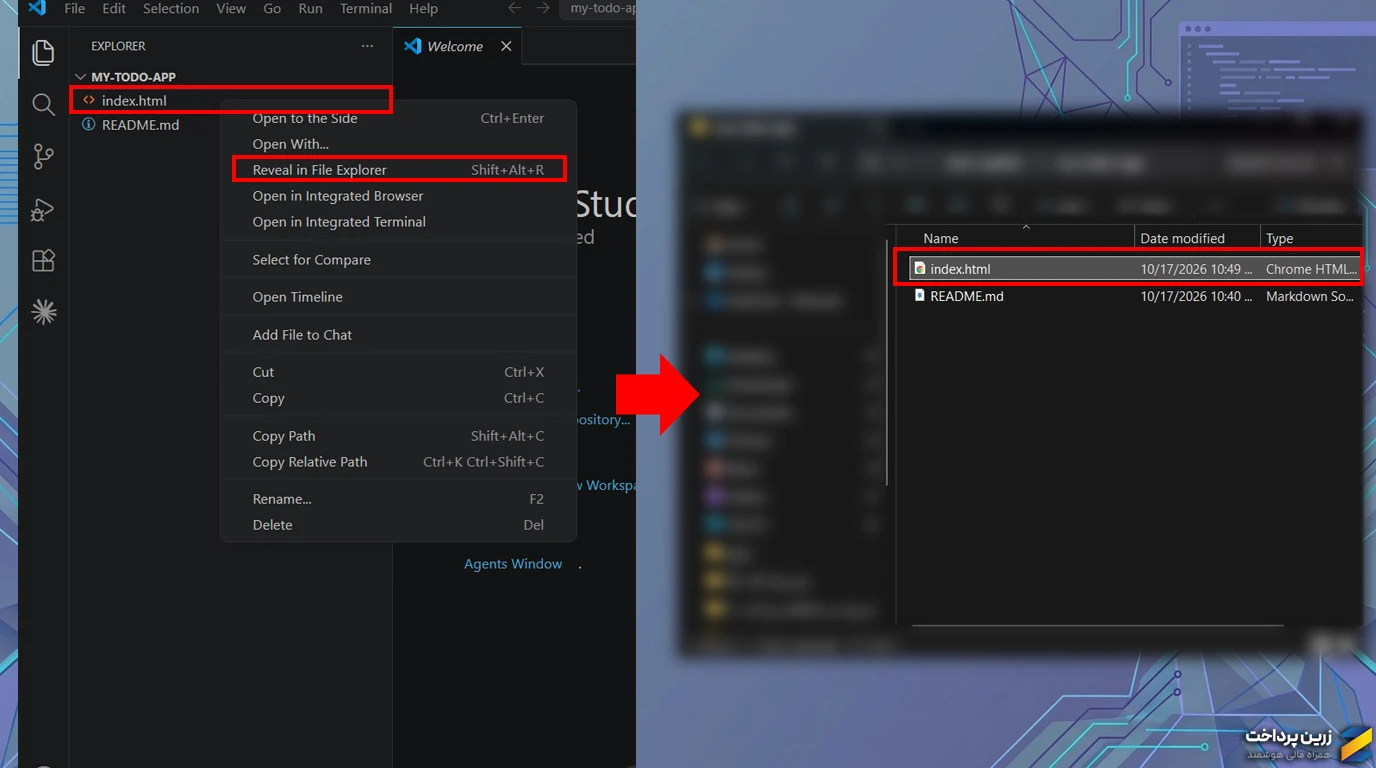Image resolution: width=1376 pixels, height=768 pixels.
Task: Choose Reveal in File Explorer
Action: [x=398, y=170]
